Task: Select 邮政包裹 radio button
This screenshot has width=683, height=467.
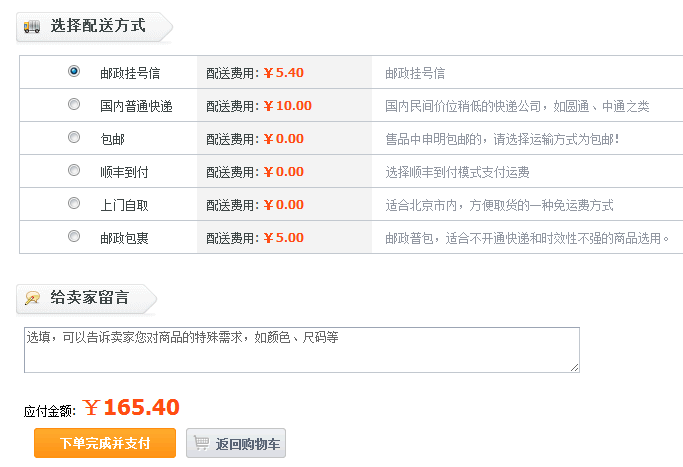Action: coord(74,236)
